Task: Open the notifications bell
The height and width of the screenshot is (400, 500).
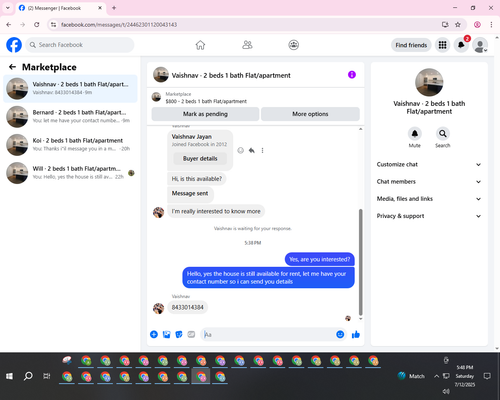Action: click(461, 45)
